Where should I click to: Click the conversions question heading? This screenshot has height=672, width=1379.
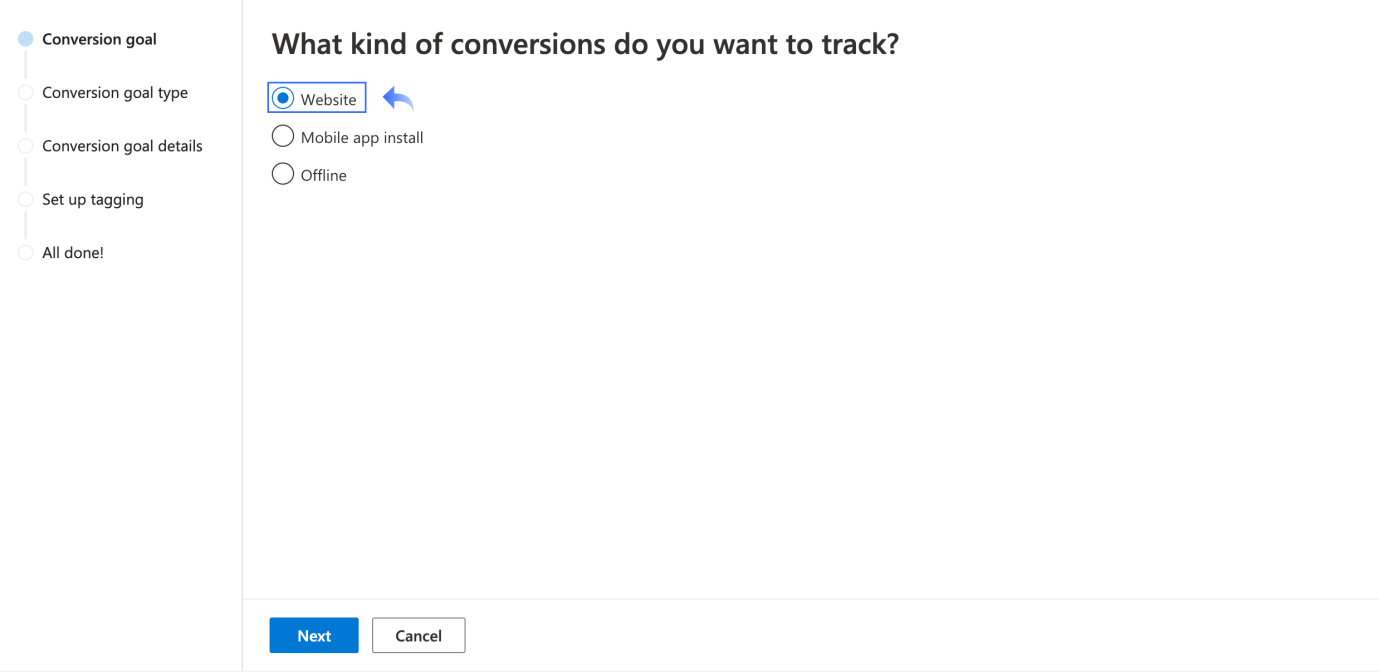pyautogui.click(x=585, y=44)
